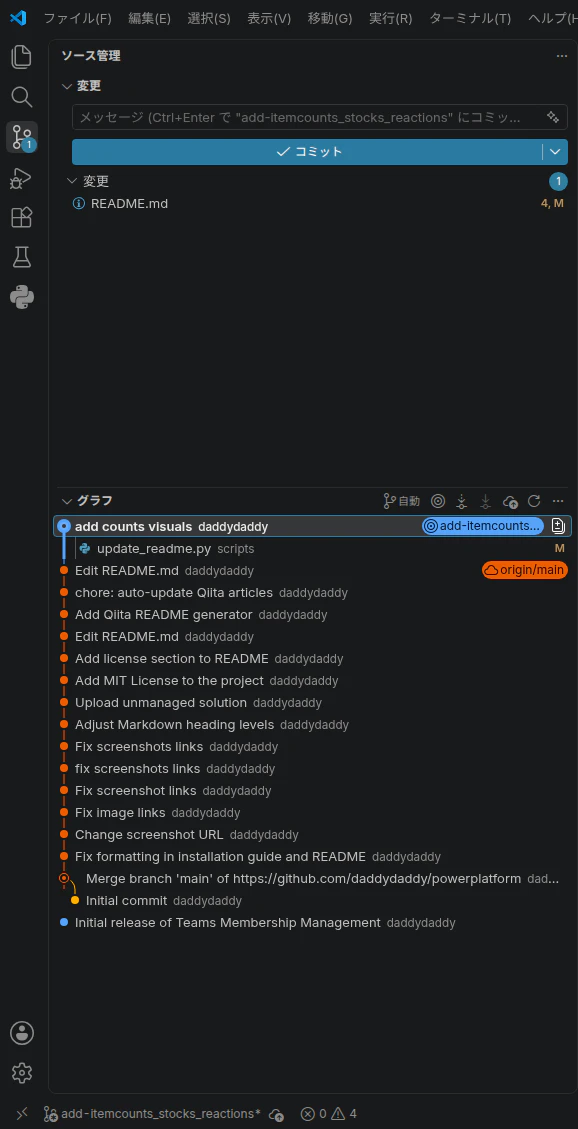Collapse the 変更 changes group
This screenshot has height=1129, width=578.
tap(71, 181)
